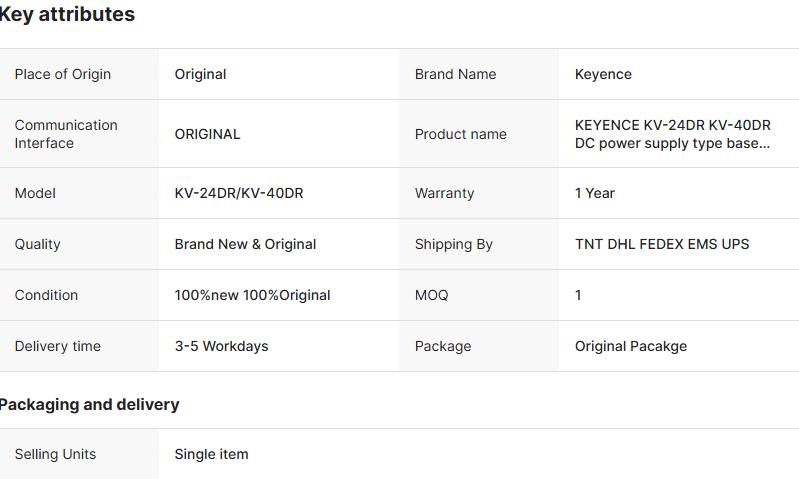Click the Warranty label

444,193
